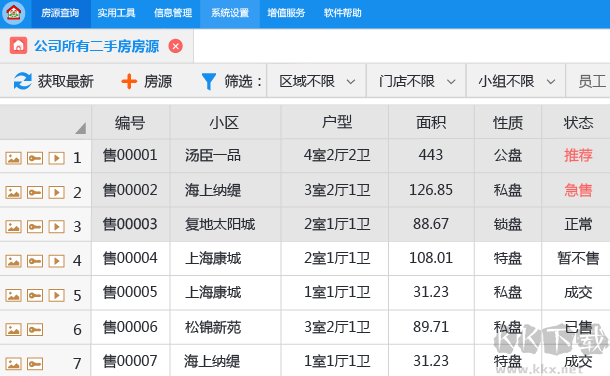View photos icon for row 1

point(13,158)
